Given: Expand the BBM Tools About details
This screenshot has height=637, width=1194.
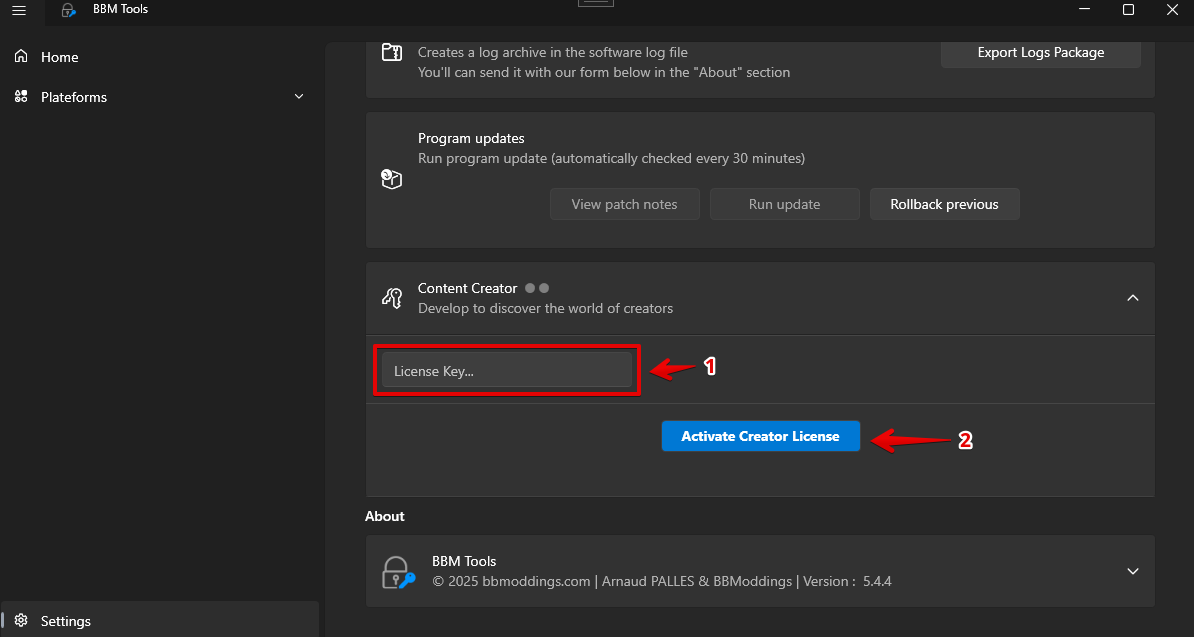Looking at the screenshot, I should (1132, 571).
